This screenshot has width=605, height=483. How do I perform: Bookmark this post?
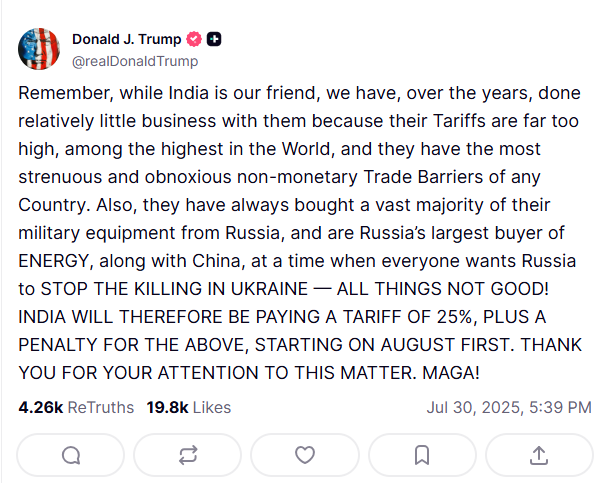422,455
